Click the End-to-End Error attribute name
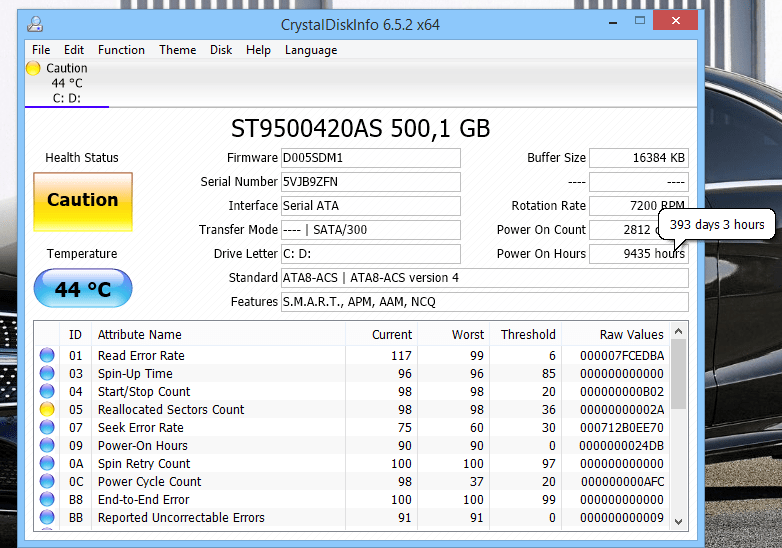The image size is (782, 548). coord(144,500)
